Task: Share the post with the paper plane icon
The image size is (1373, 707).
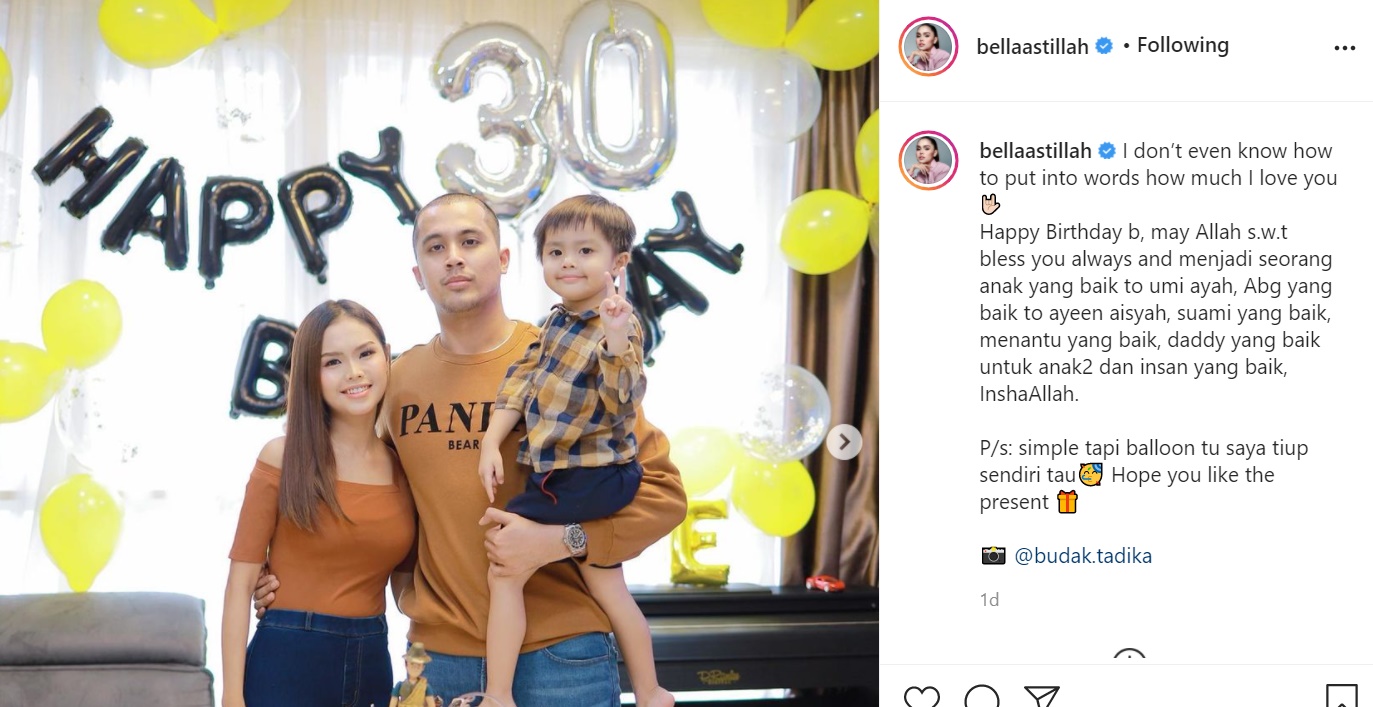Action: tap(1041, 697)
